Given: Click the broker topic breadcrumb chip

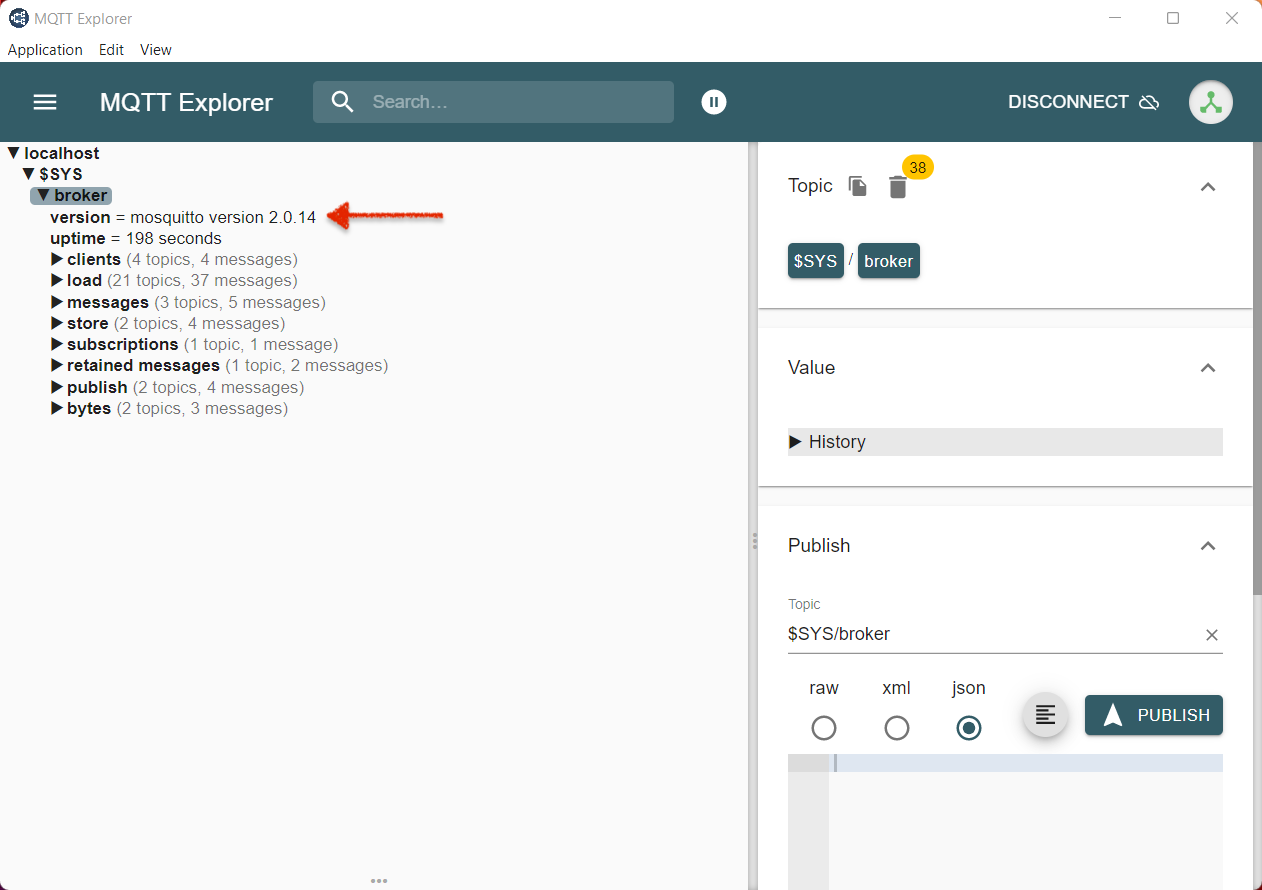Looking at the screenshot, I should pyautogui.click(x=889, y=261).
